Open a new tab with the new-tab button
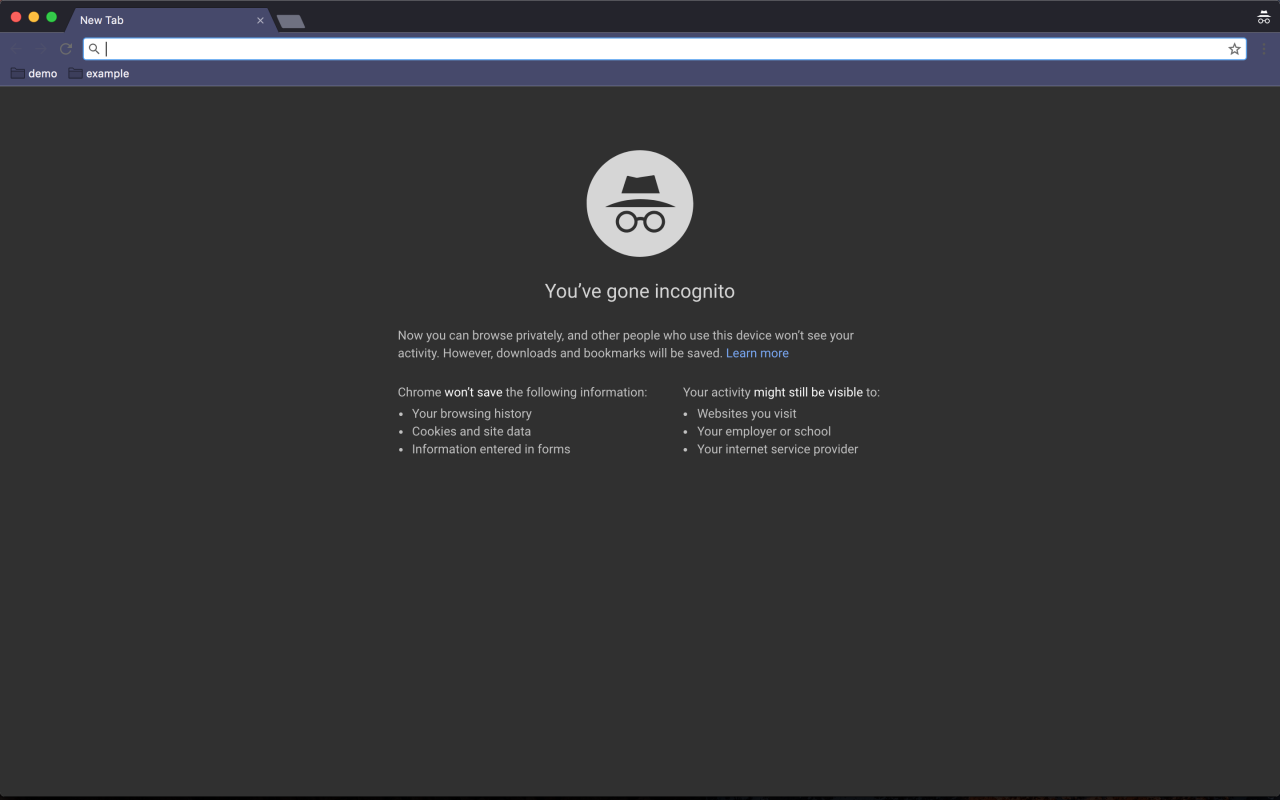Viewport: 1280px width, 800px height. (291, 21)
